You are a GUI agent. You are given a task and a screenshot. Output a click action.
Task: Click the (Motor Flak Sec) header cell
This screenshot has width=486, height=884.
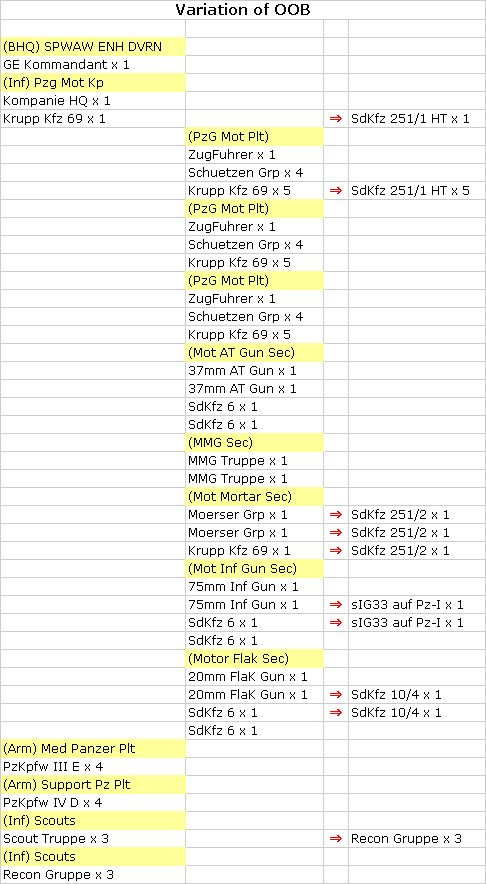click(x=255, y=658)
